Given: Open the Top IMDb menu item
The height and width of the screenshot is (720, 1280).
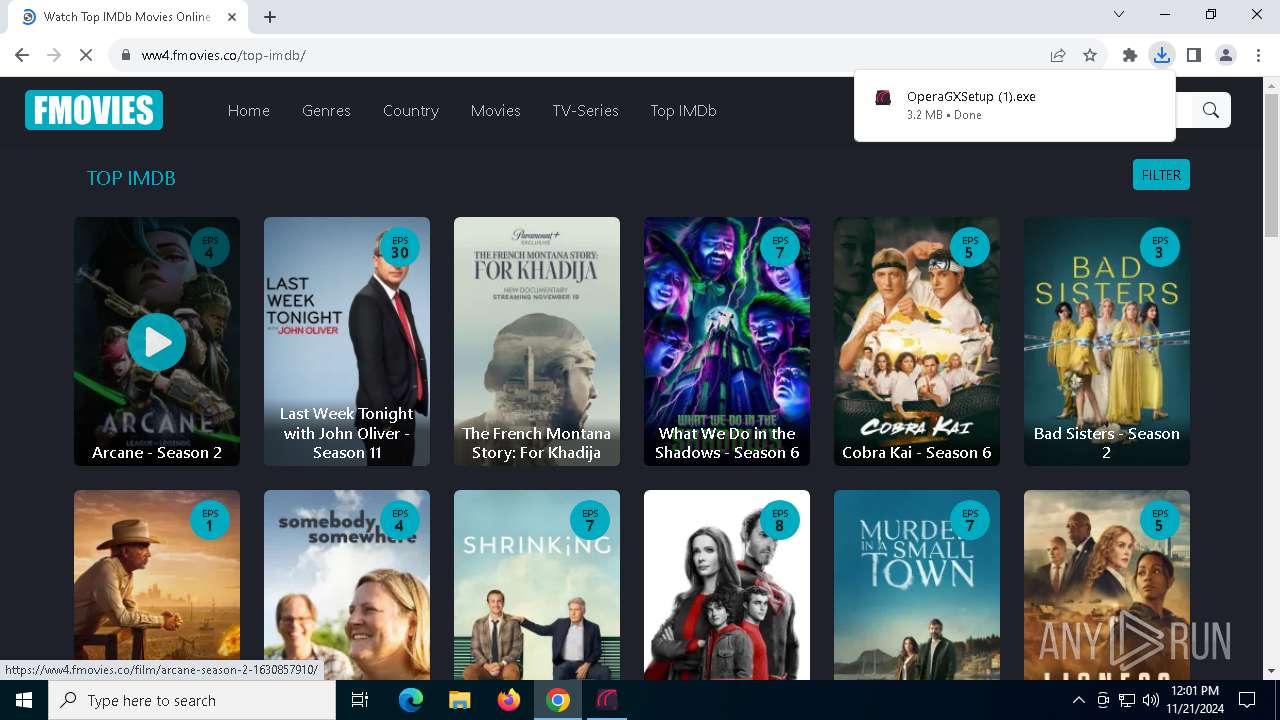Looking at the screenshot, I should click(x=684, y=111).
